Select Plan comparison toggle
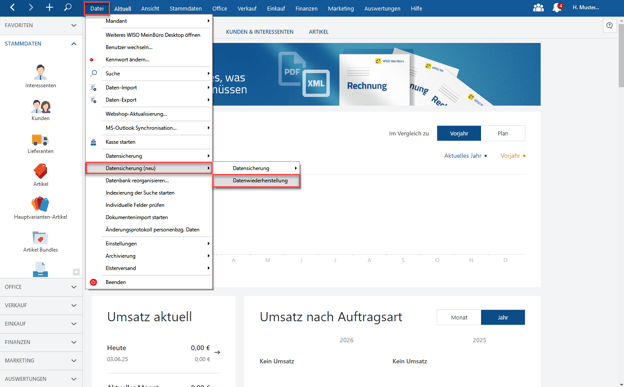The image size is (624, 387). tap(503, 133)
